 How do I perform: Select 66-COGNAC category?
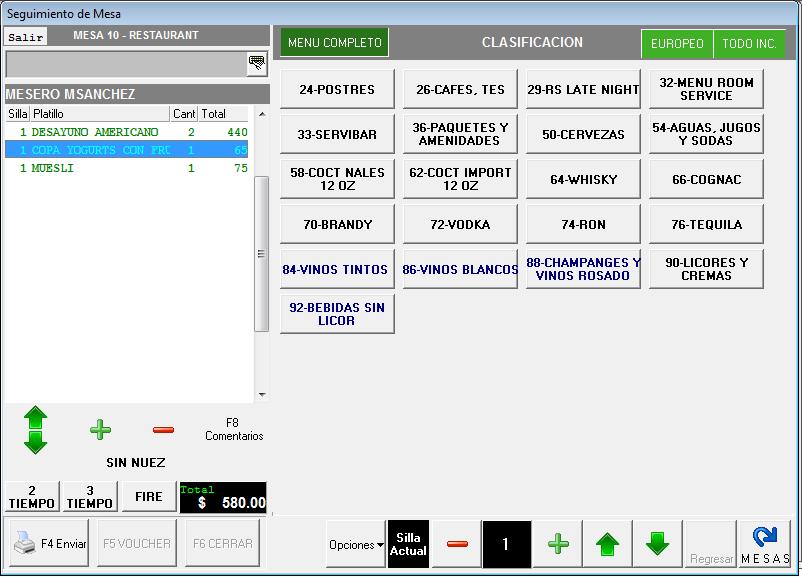pyautogui.click(x=706, y=180)
